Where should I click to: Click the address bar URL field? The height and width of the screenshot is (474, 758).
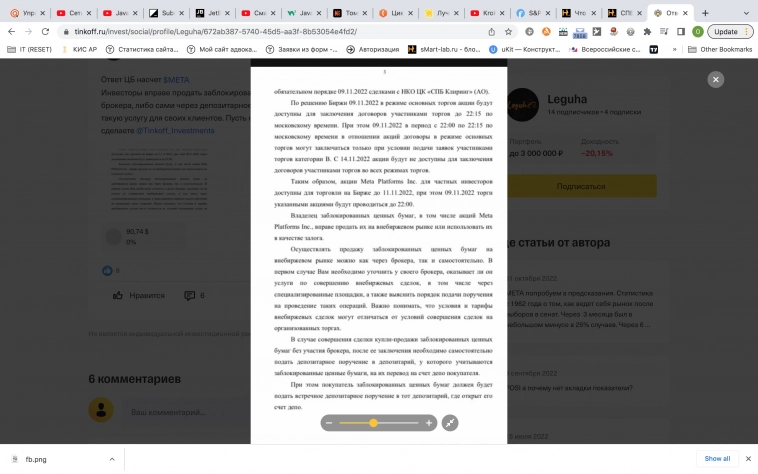[x=250, y=31]
